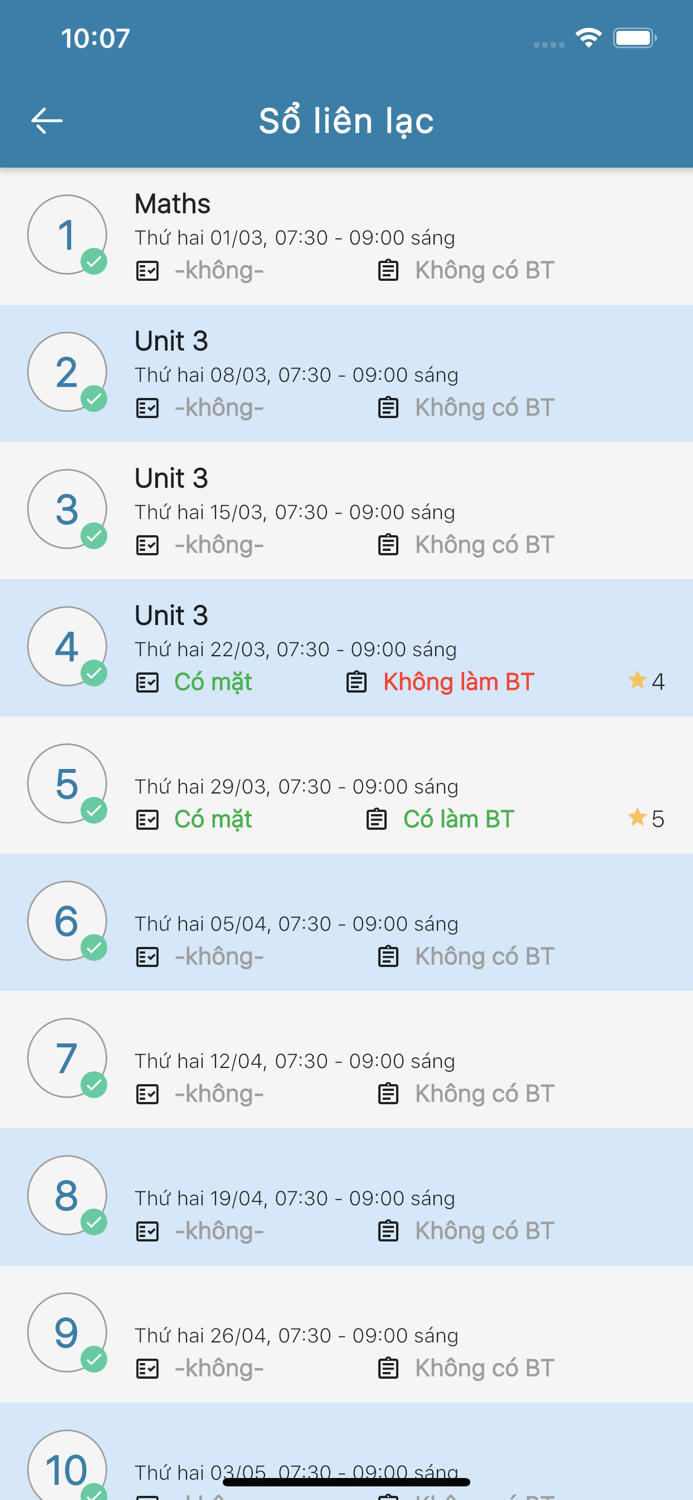The image size is (693, 1500).
Task: Tap green checkmark badge on lesson 6
Action: (x=94, y=947)
